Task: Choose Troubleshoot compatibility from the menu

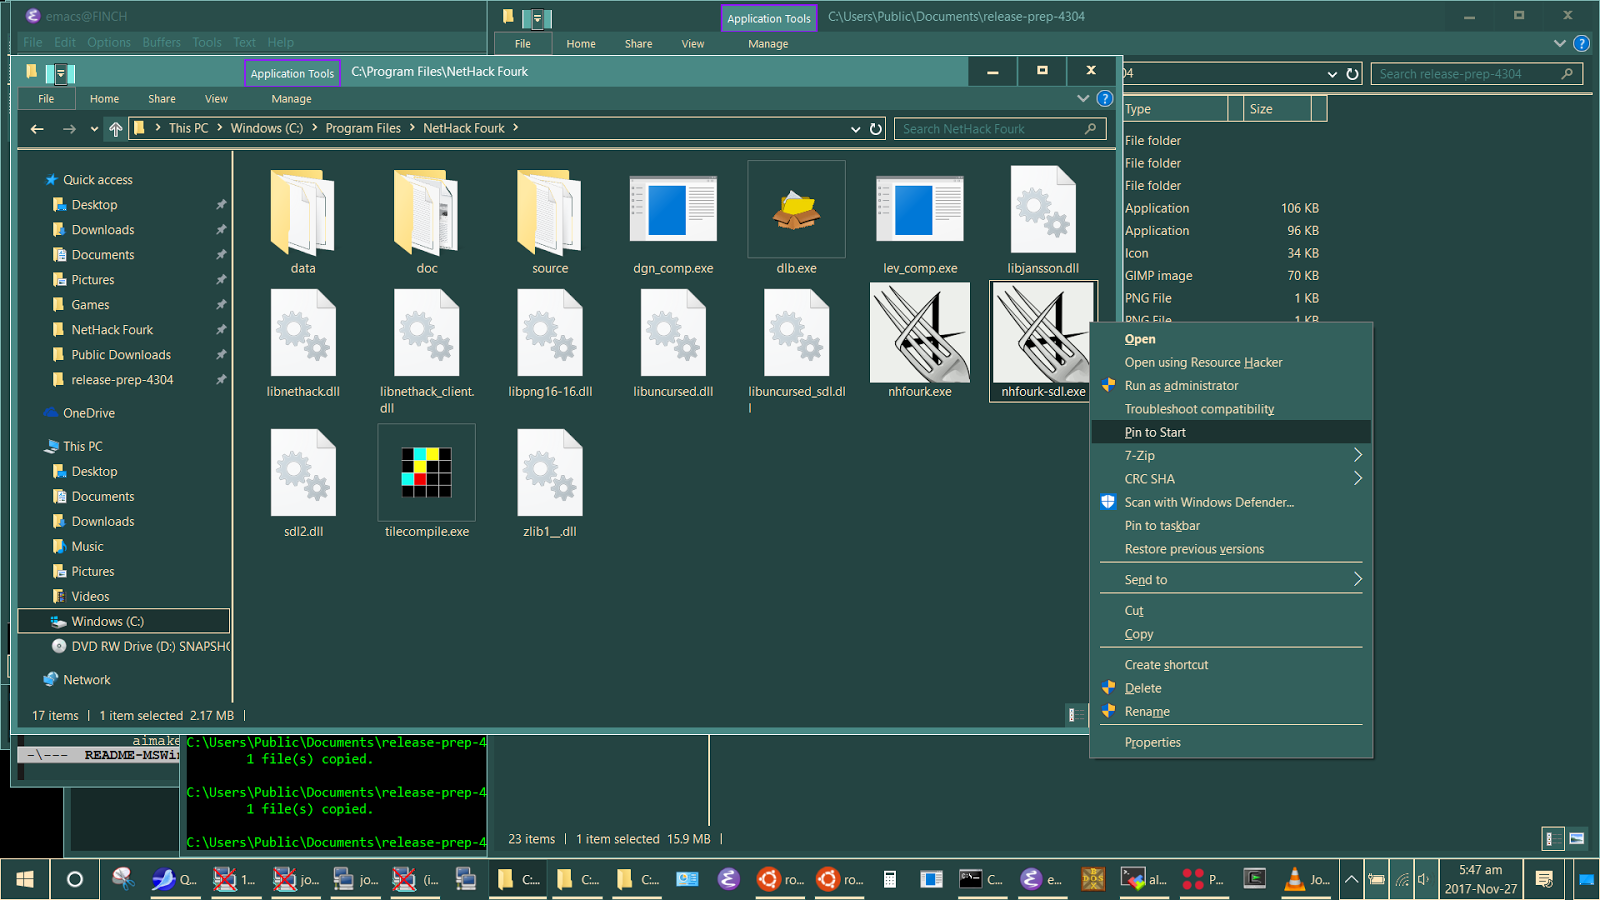Action: 1199,409
